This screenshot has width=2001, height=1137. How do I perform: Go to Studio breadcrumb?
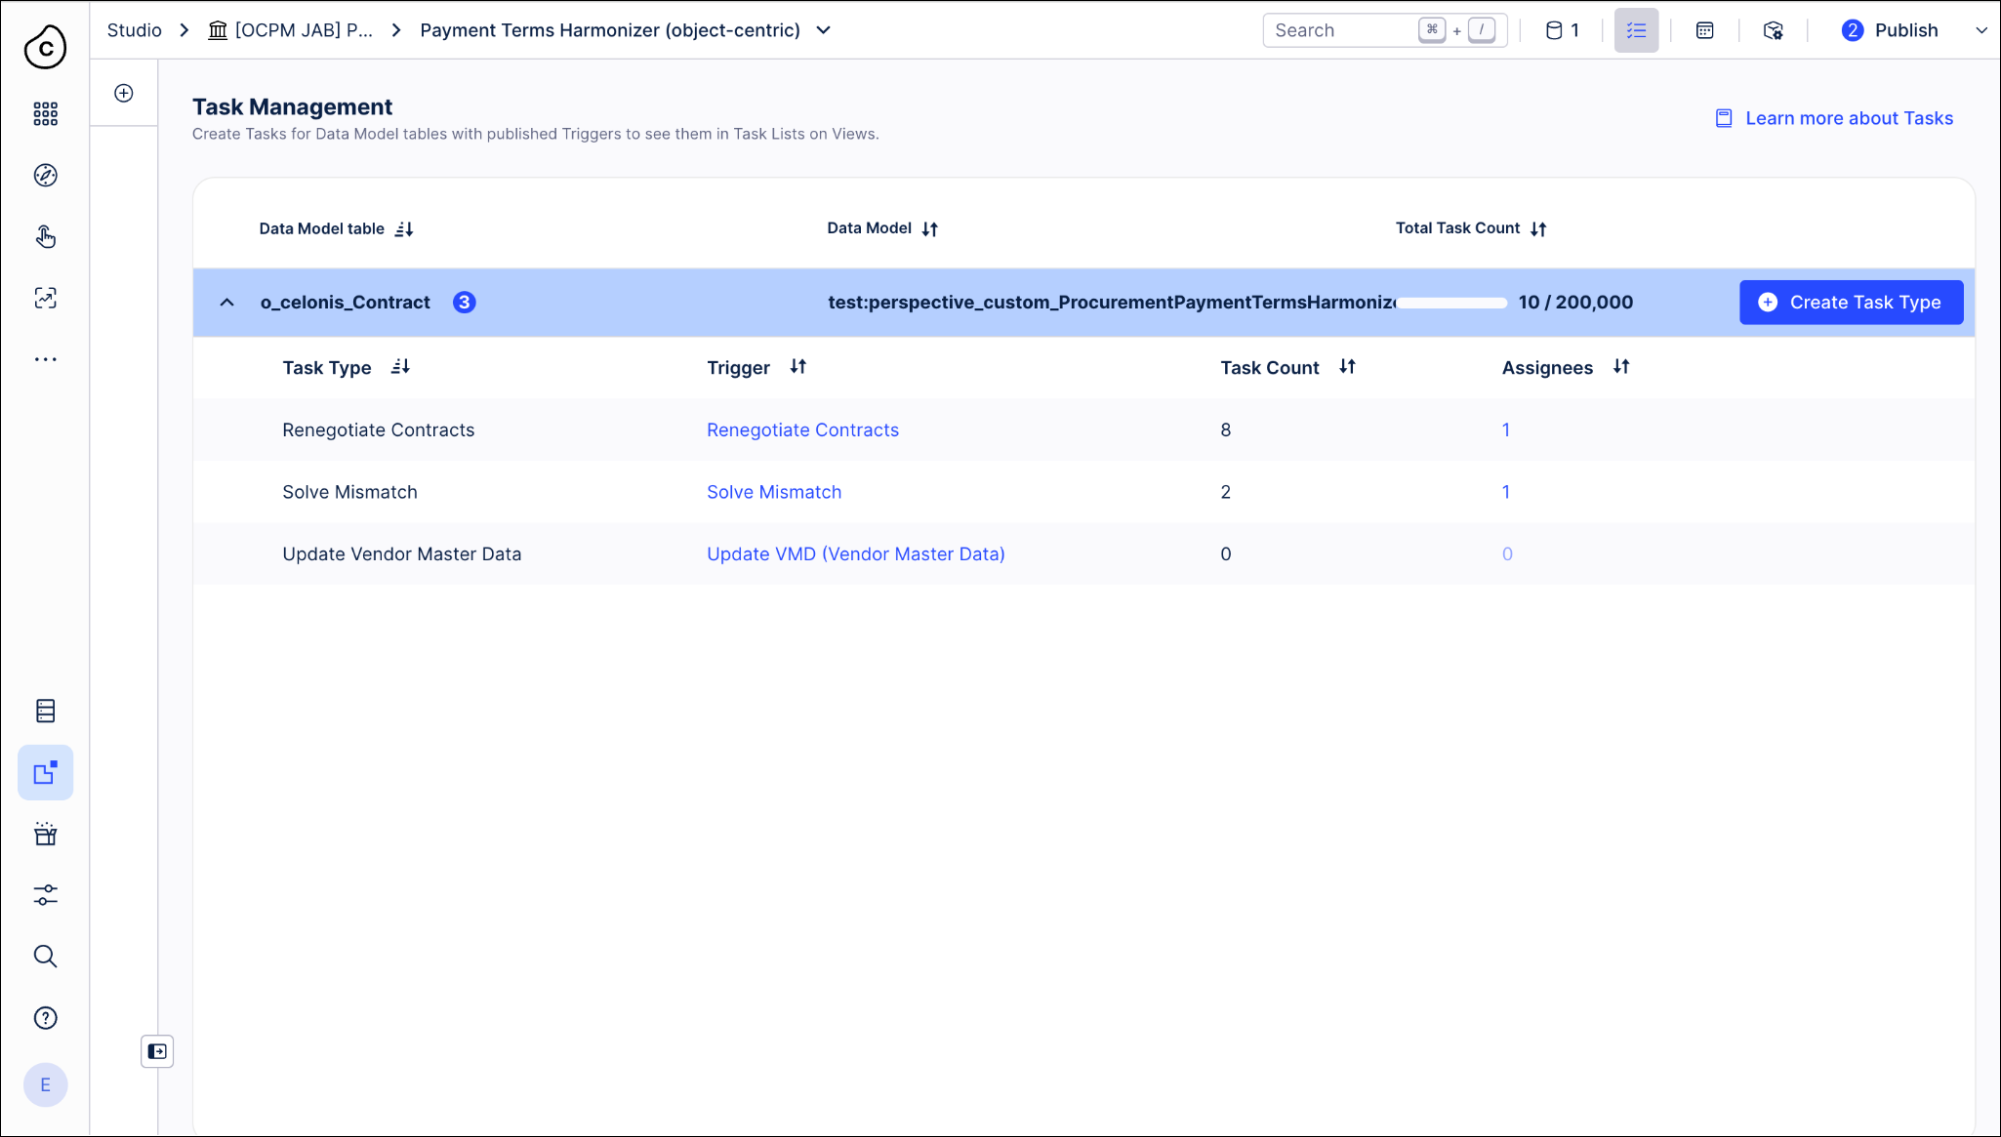(134, 30)
